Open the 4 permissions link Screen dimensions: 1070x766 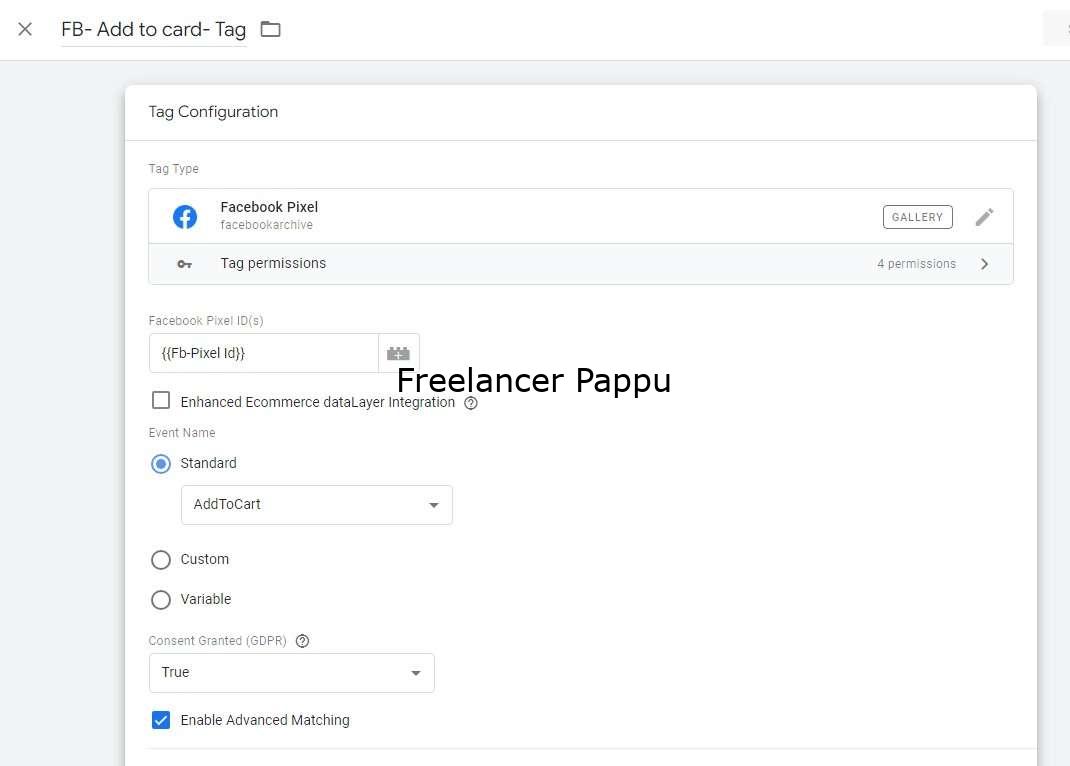point(916,264)
